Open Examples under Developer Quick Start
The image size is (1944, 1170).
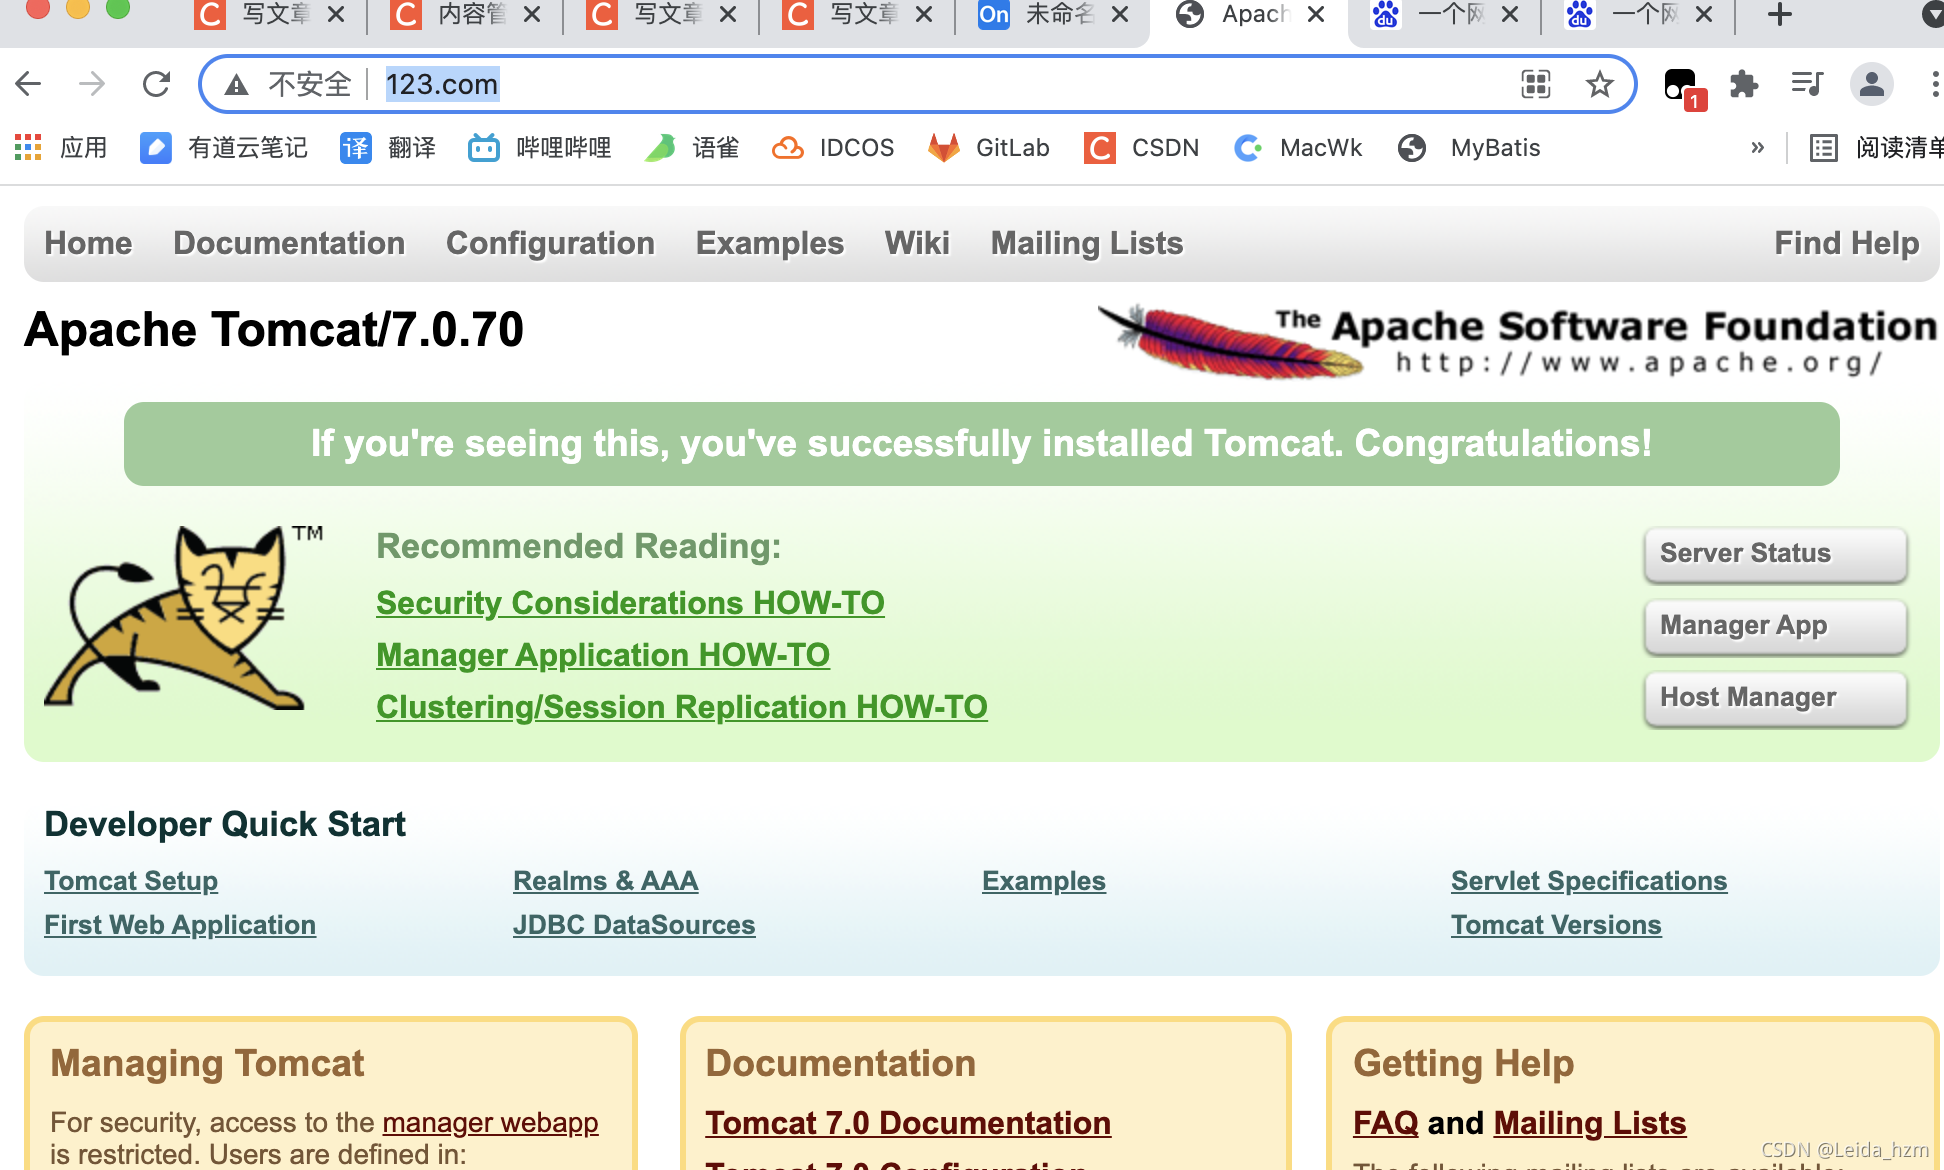coord(1044,881)
